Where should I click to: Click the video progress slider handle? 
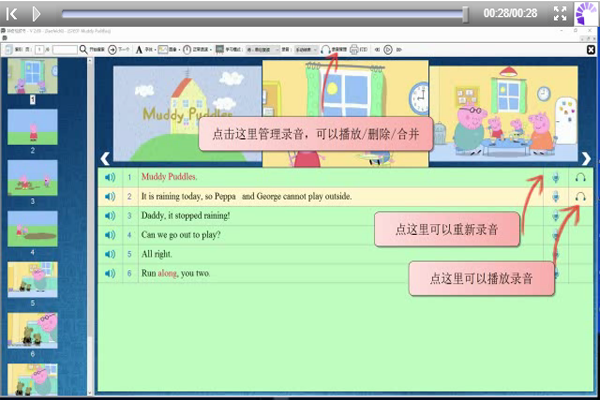click(x=465, y=14)
